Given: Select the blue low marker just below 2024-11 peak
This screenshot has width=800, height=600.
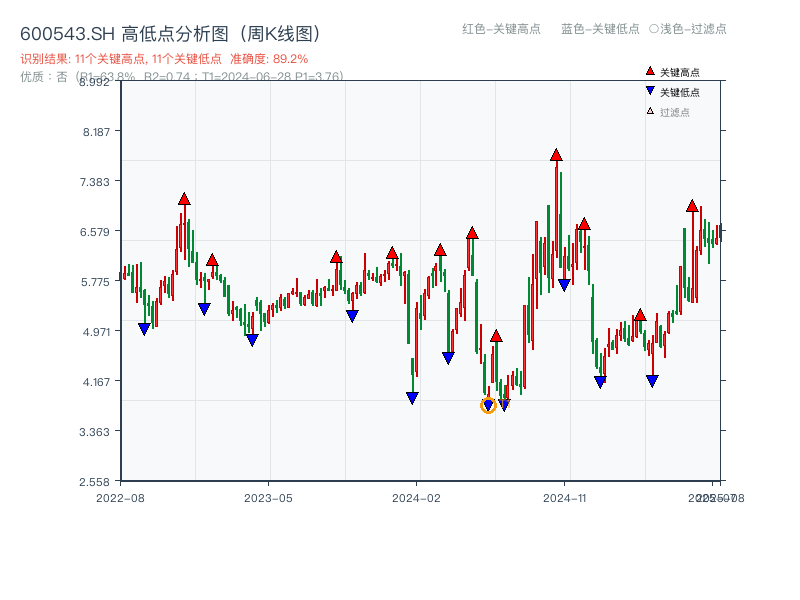Looking at the screenshot, I should point(564,285).
